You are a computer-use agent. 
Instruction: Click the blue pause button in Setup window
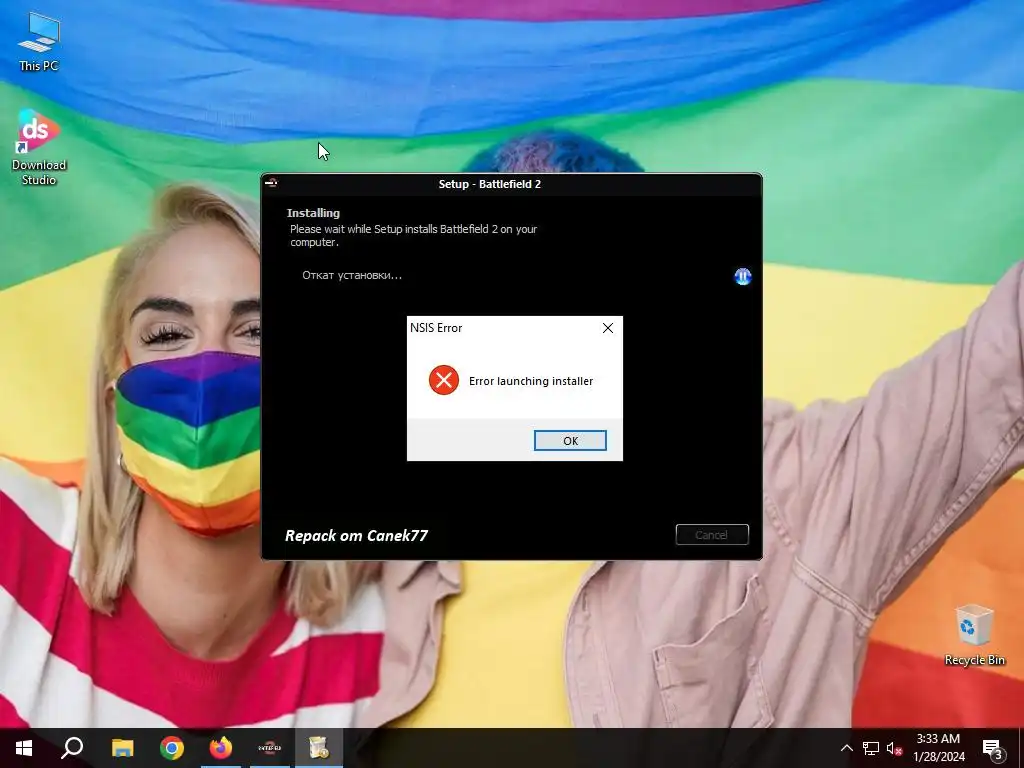pyautogui.click(x=743, y=276)
